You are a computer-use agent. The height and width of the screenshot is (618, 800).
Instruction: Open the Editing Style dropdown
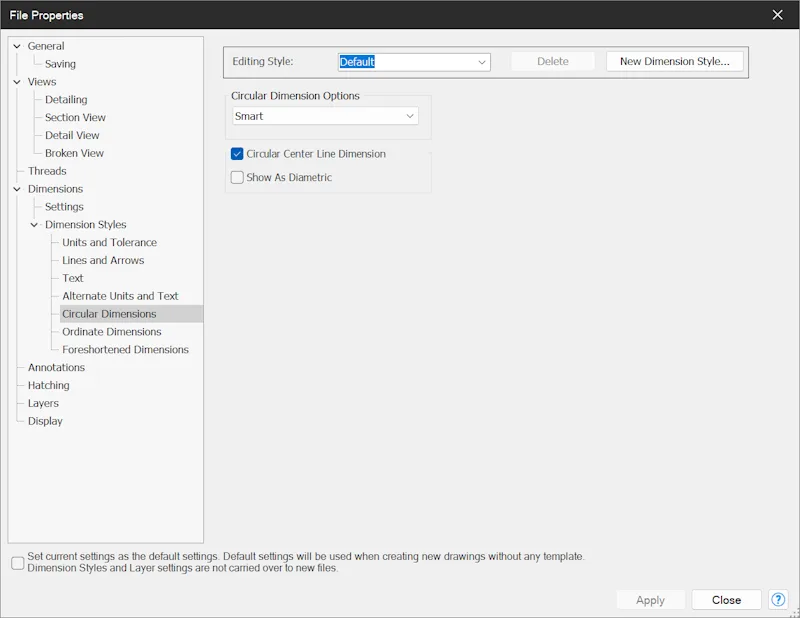[x=414, y=62]
